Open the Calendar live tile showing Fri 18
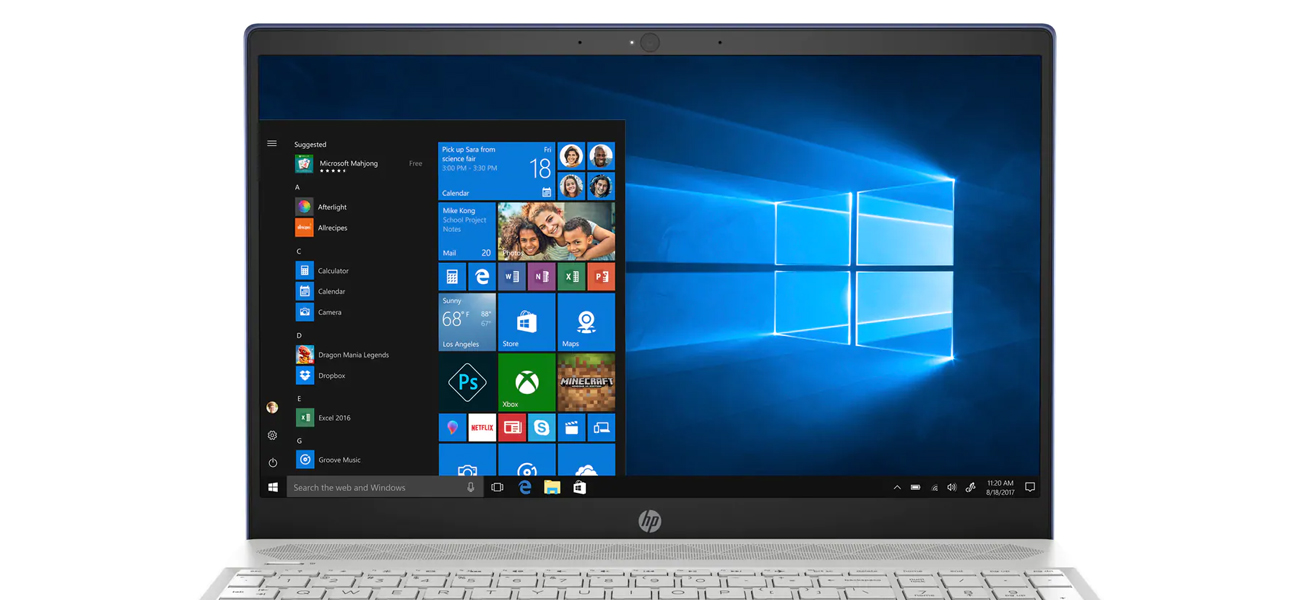Screen dimensions: 1300x600 pos(497,170)
